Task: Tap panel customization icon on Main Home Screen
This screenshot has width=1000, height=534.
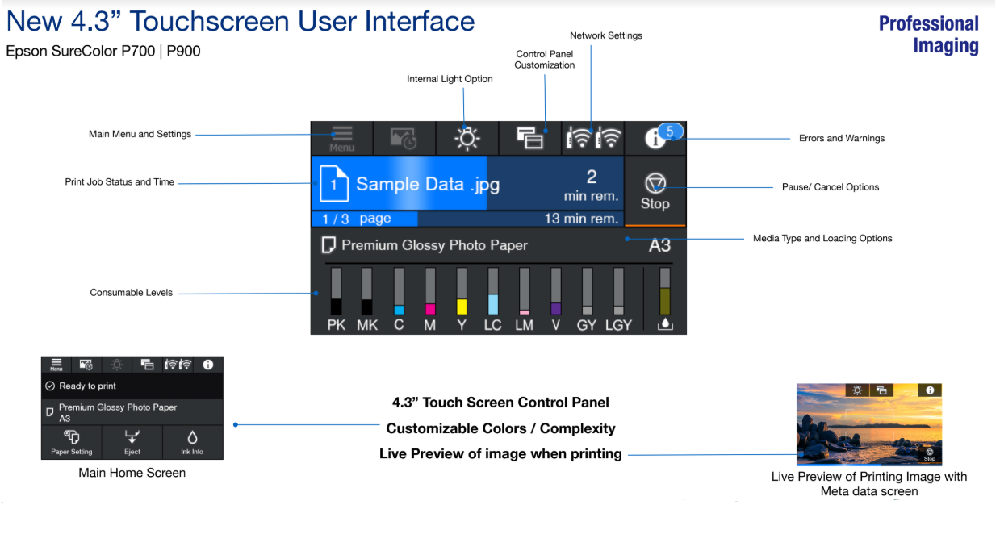Action: 147,365
